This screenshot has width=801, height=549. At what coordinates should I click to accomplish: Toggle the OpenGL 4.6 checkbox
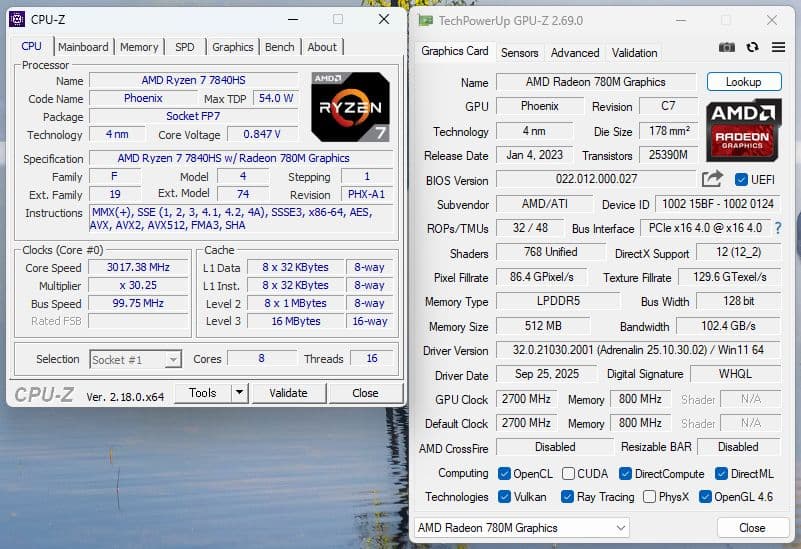(x=705, y=496)
